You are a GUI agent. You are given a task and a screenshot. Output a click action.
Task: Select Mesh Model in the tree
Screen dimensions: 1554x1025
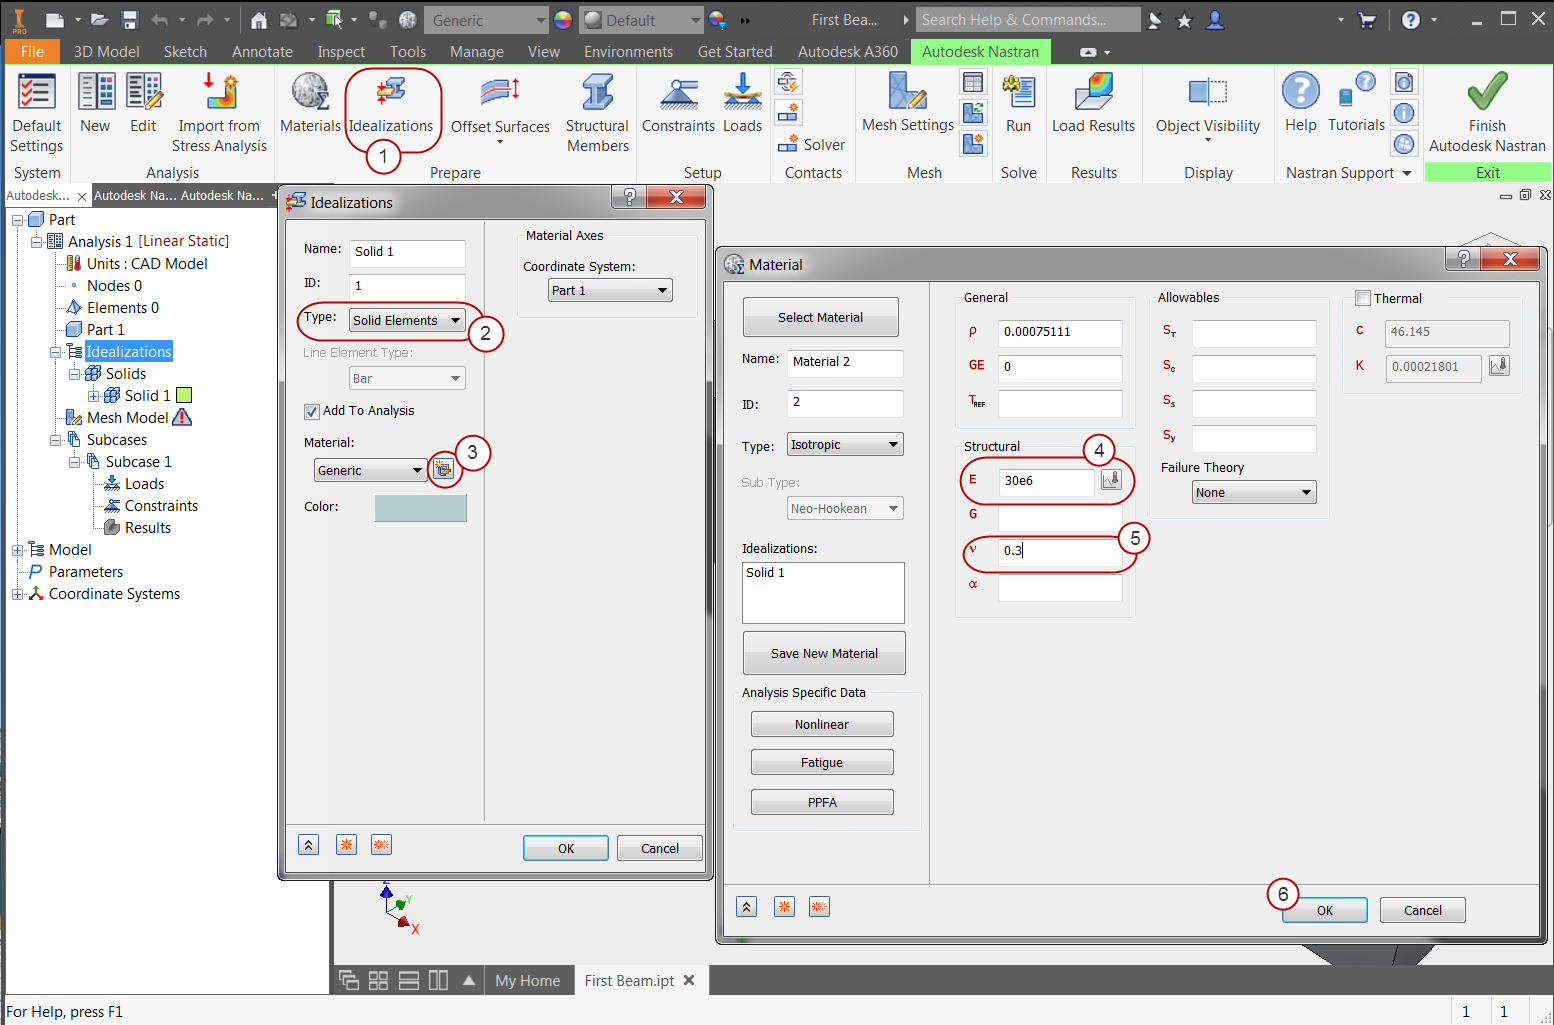(127, 418)
